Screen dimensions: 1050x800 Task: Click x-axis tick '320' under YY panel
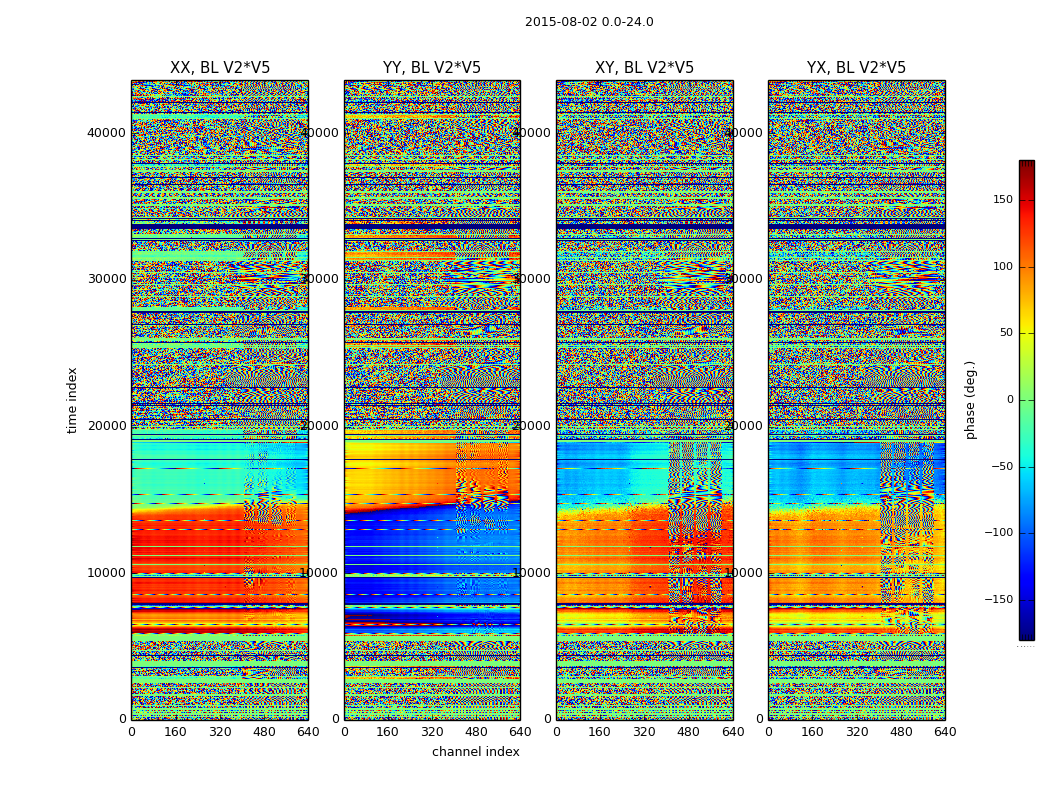432,732
